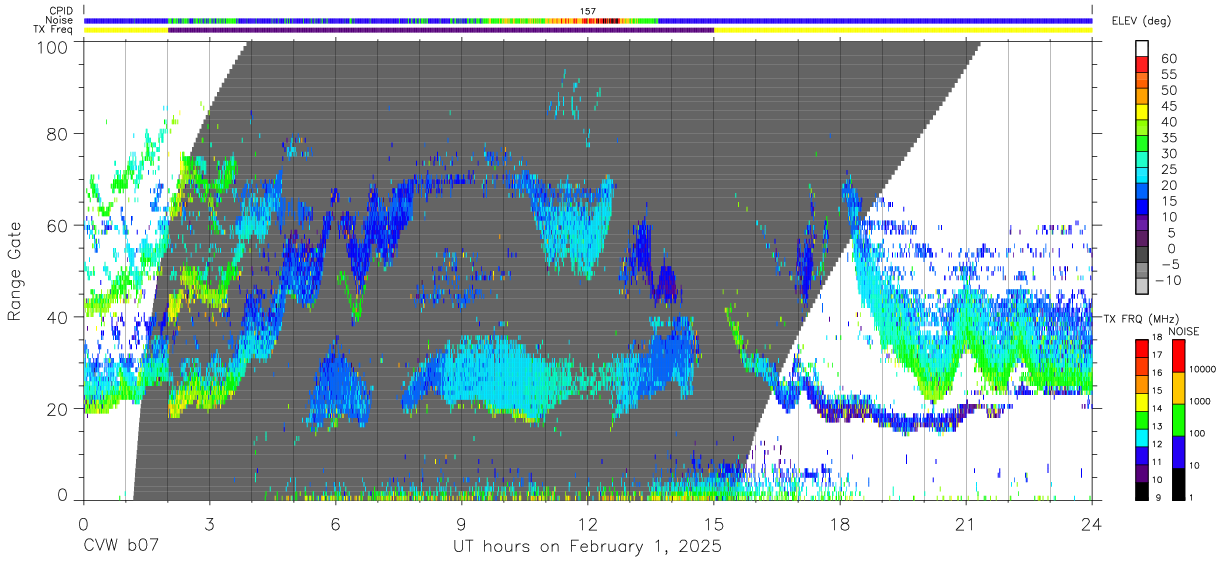Click the TX FRQ legend label "14"
Image resolution: width=1228 pixels, height=567 pixels.
coord(1156,409)
